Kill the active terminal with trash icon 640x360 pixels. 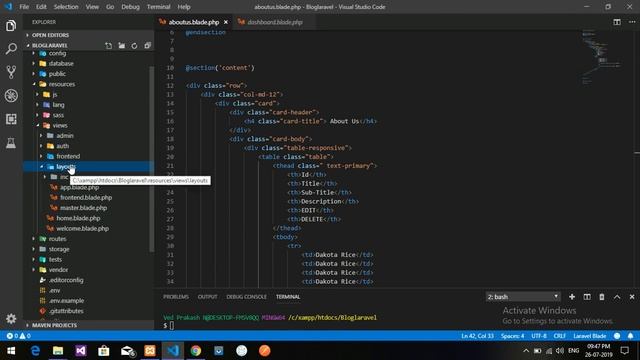click(x=602, y=297)
